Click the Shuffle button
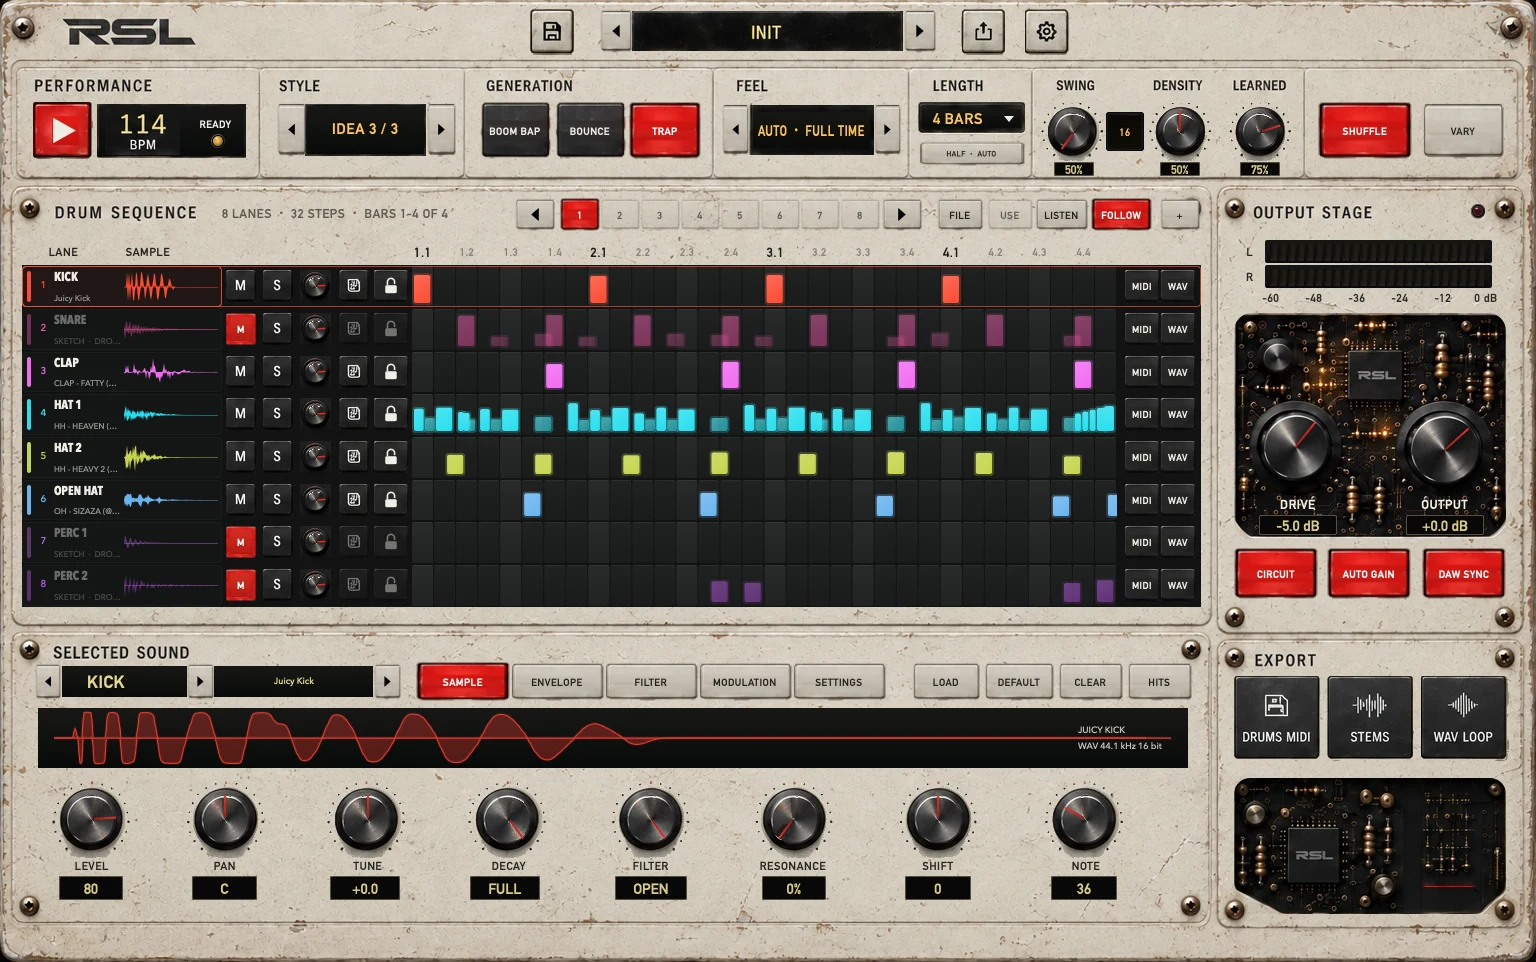Viewport: 1536px width, 962px height. (1364, 131)
